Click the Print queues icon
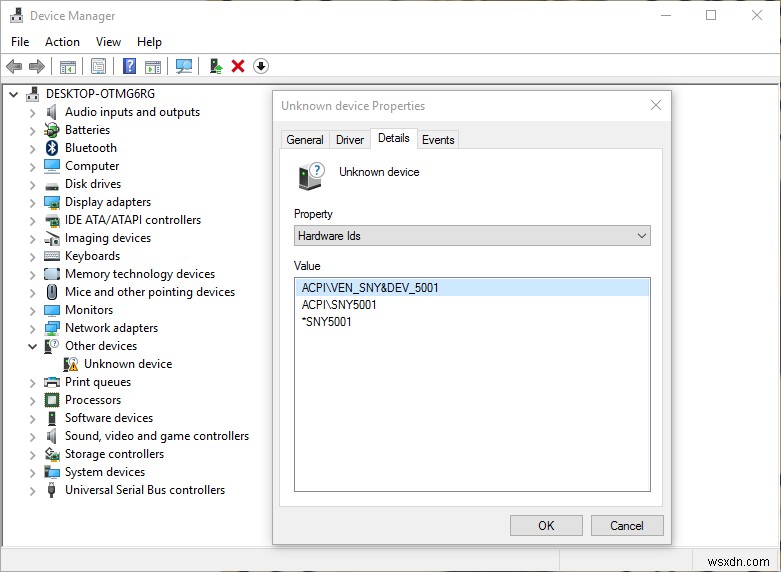Viewport: 781px width, 572px height. [x=52, y=382]
